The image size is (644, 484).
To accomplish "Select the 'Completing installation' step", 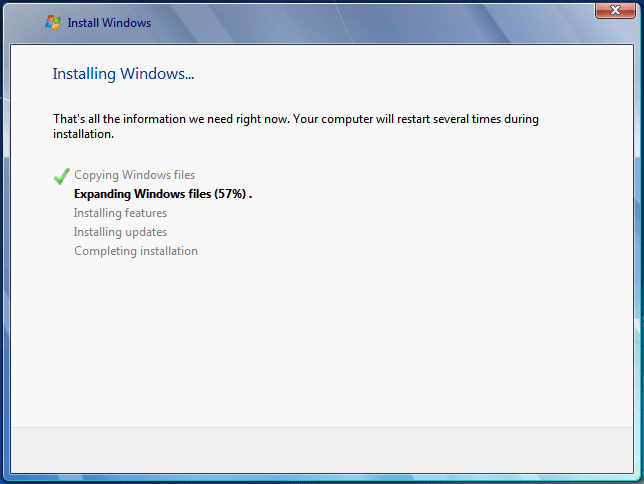I will click(136, 251).
